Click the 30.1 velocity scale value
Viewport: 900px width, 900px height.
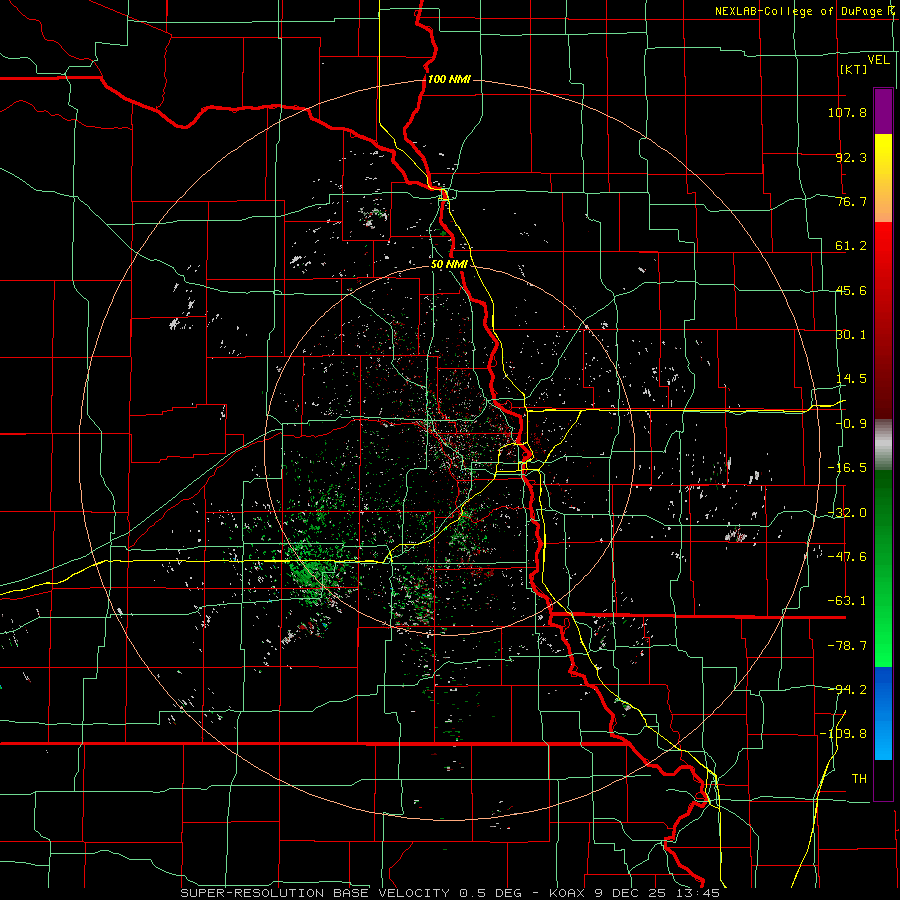[x=851, y=335]
